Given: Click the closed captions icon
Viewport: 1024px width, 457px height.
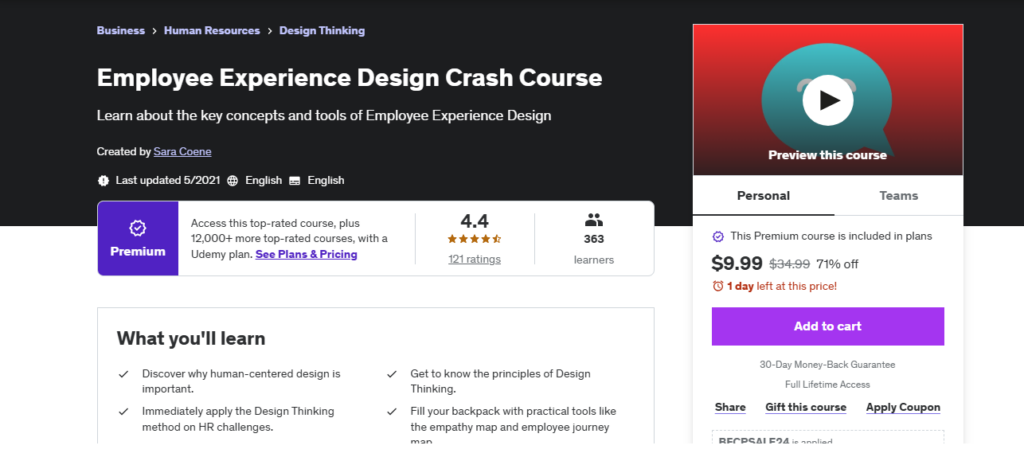Looking at the screenshot, I should coord(295,181).
